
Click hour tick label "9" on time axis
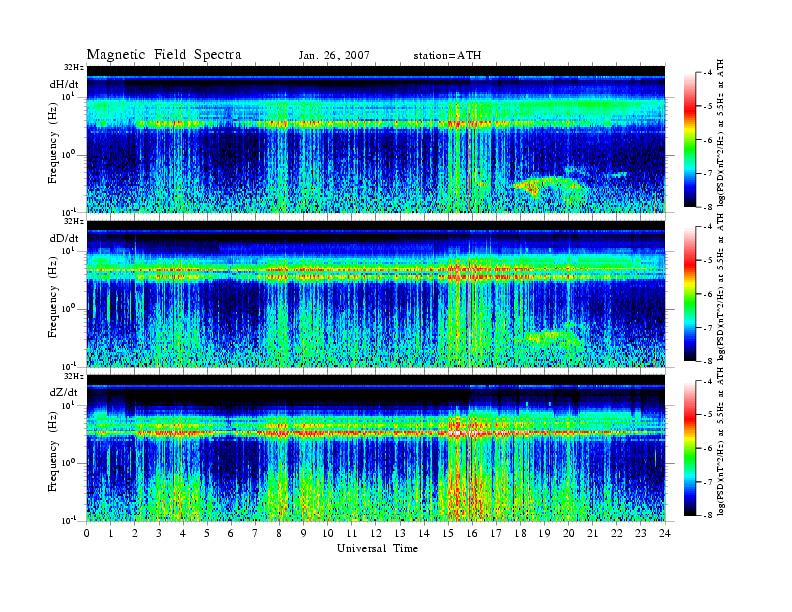click(x=304, y=533)
